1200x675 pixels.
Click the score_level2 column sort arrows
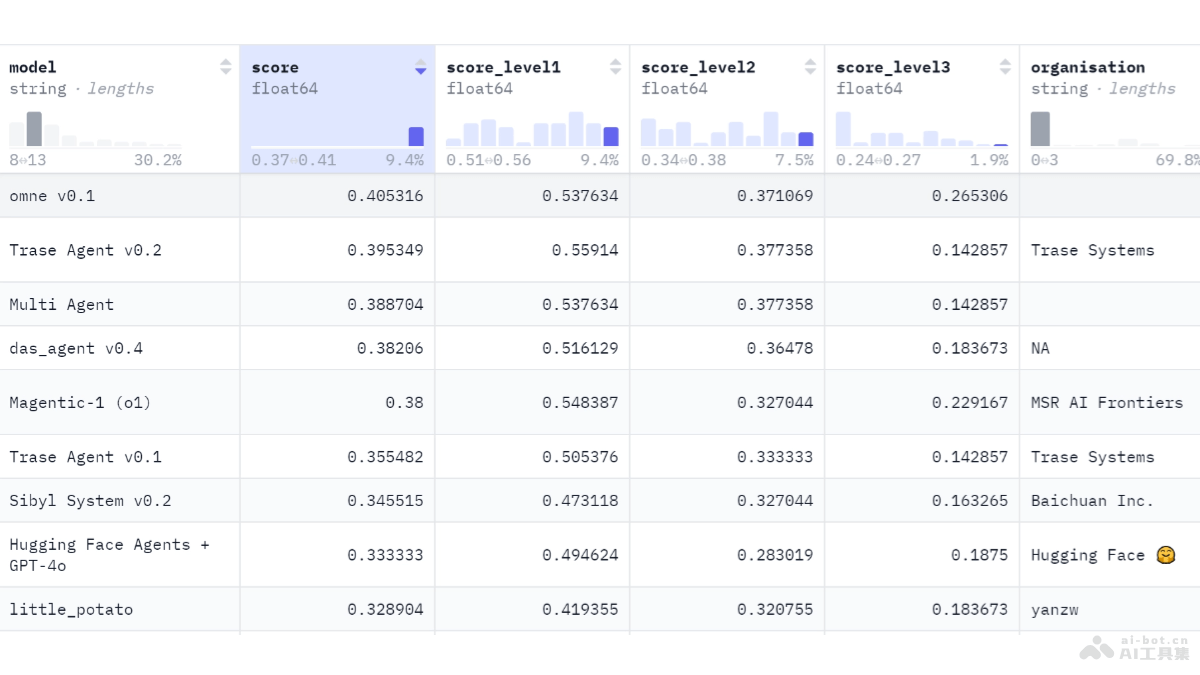click(810, 67)
